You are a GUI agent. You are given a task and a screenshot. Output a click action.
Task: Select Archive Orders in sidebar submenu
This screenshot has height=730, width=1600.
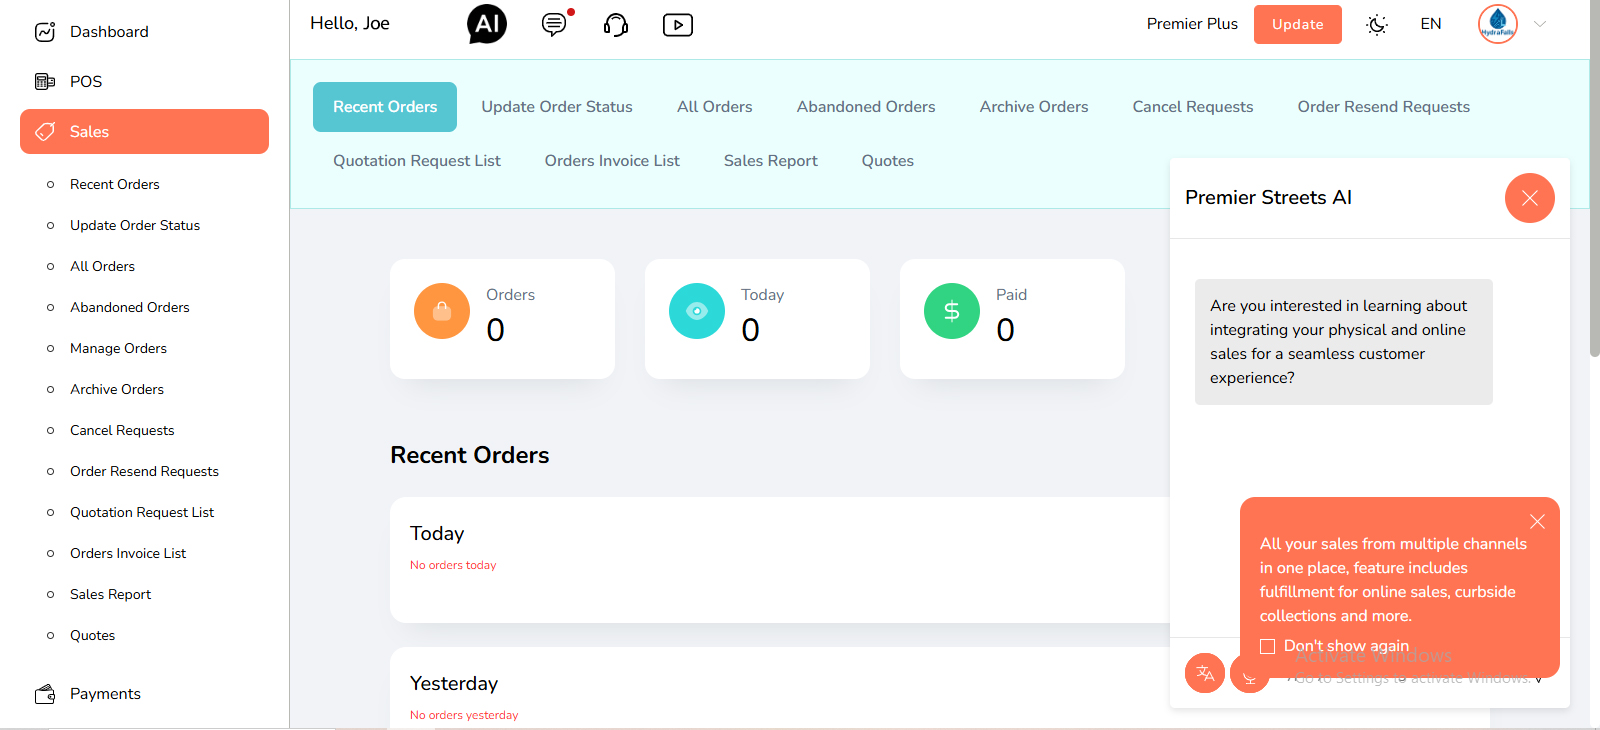tap(117, 390)
